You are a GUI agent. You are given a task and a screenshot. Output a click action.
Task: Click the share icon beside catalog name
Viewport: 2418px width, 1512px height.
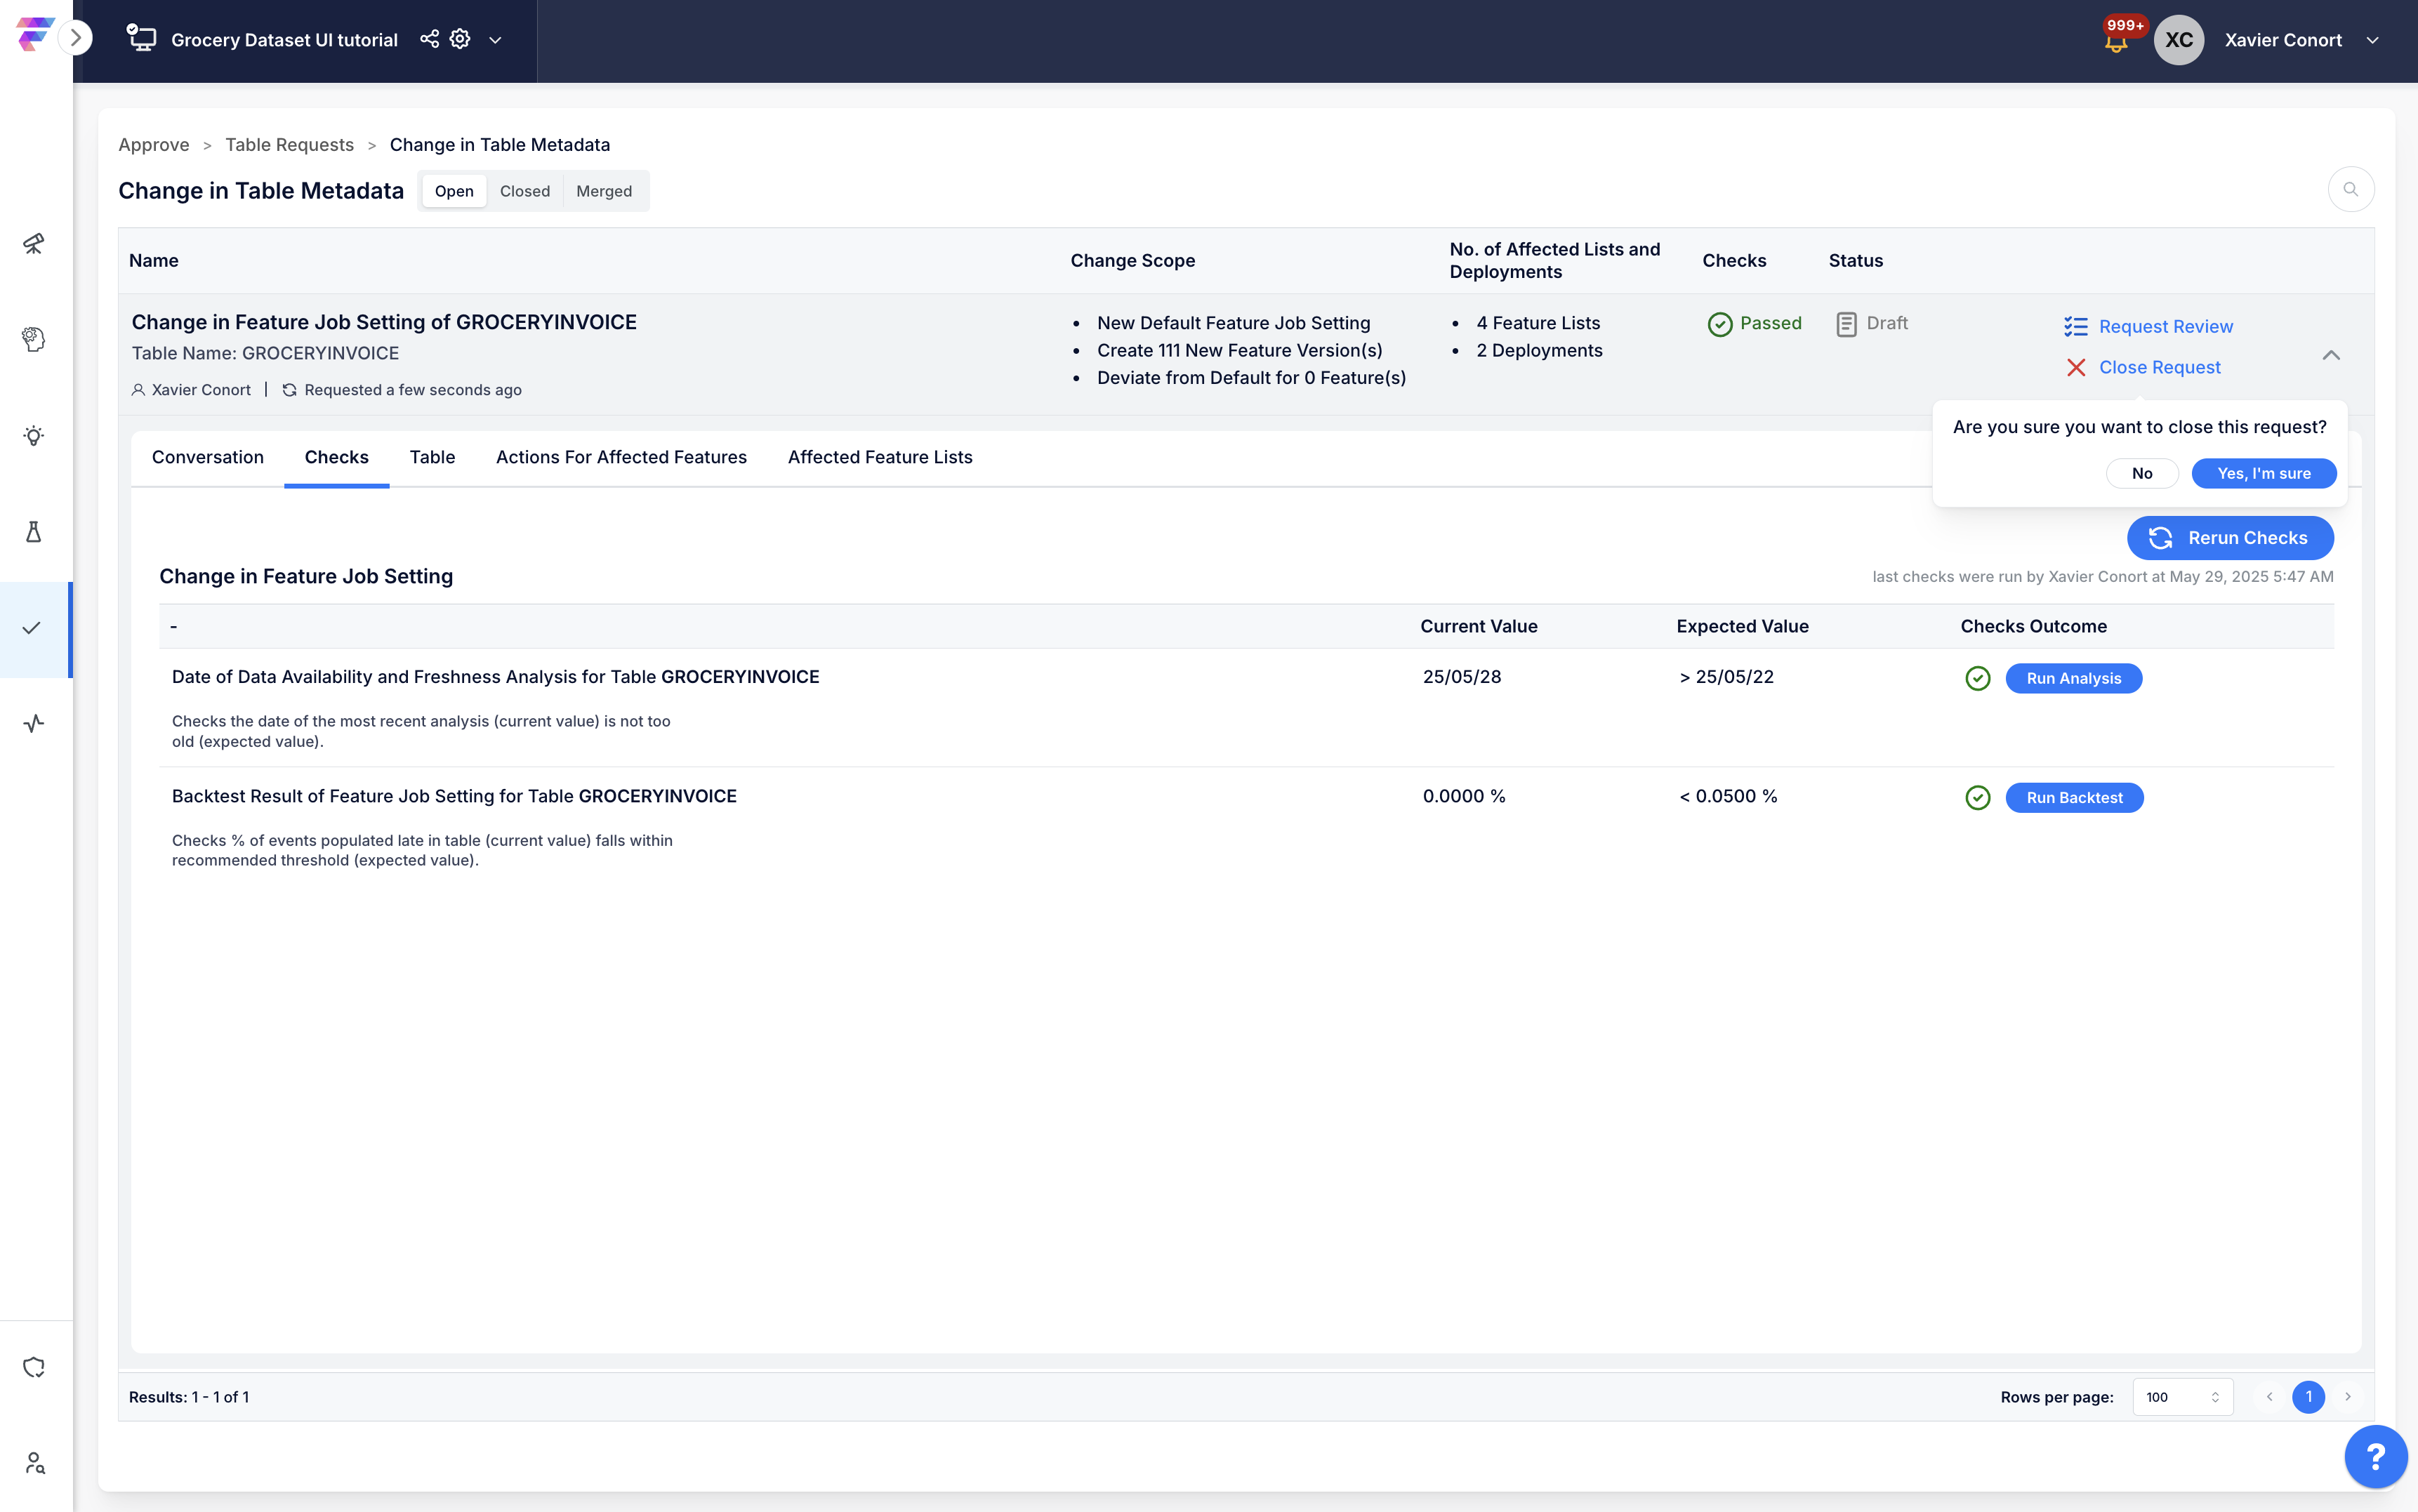point(429,39)
